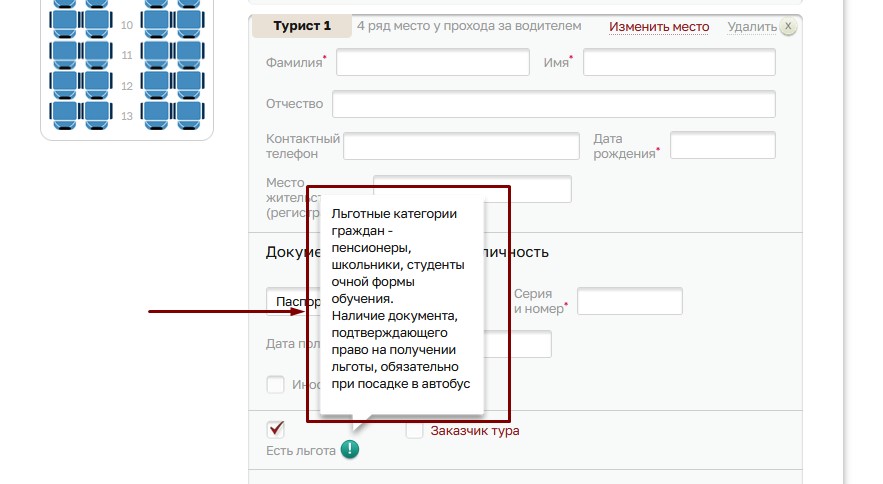Click the green info icon beside Есть льгота
Image resolution: width=883 pixels, height=484 pixels.
point(349,450)
